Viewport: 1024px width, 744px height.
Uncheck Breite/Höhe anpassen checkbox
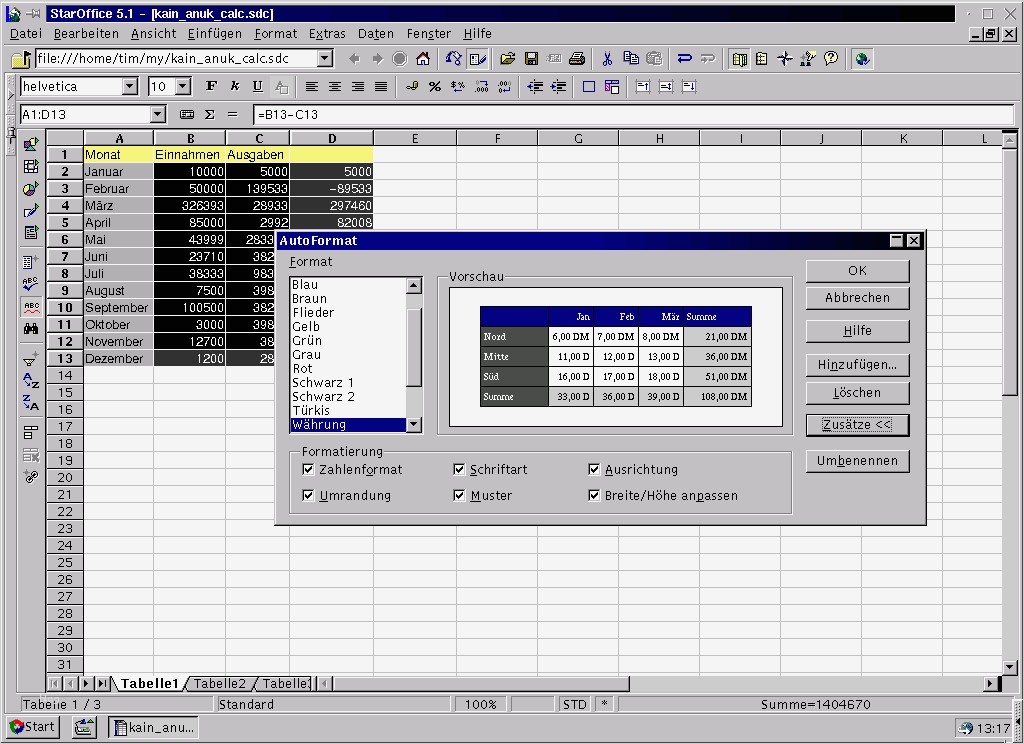(594, 496)
